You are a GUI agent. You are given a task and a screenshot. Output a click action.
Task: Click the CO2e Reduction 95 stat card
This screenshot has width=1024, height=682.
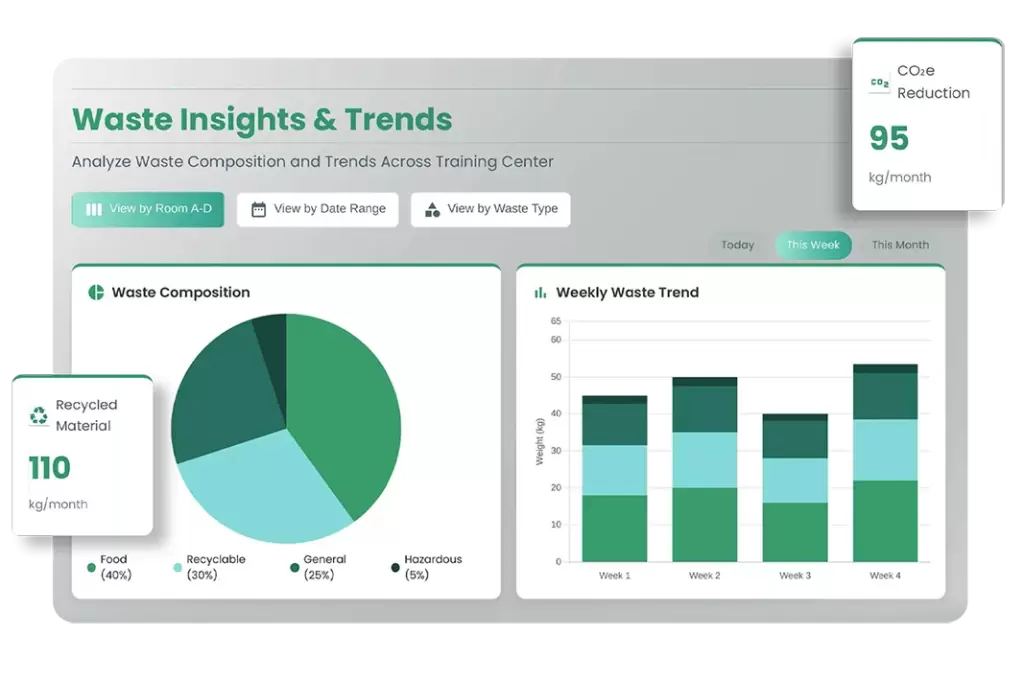[925, 123]
